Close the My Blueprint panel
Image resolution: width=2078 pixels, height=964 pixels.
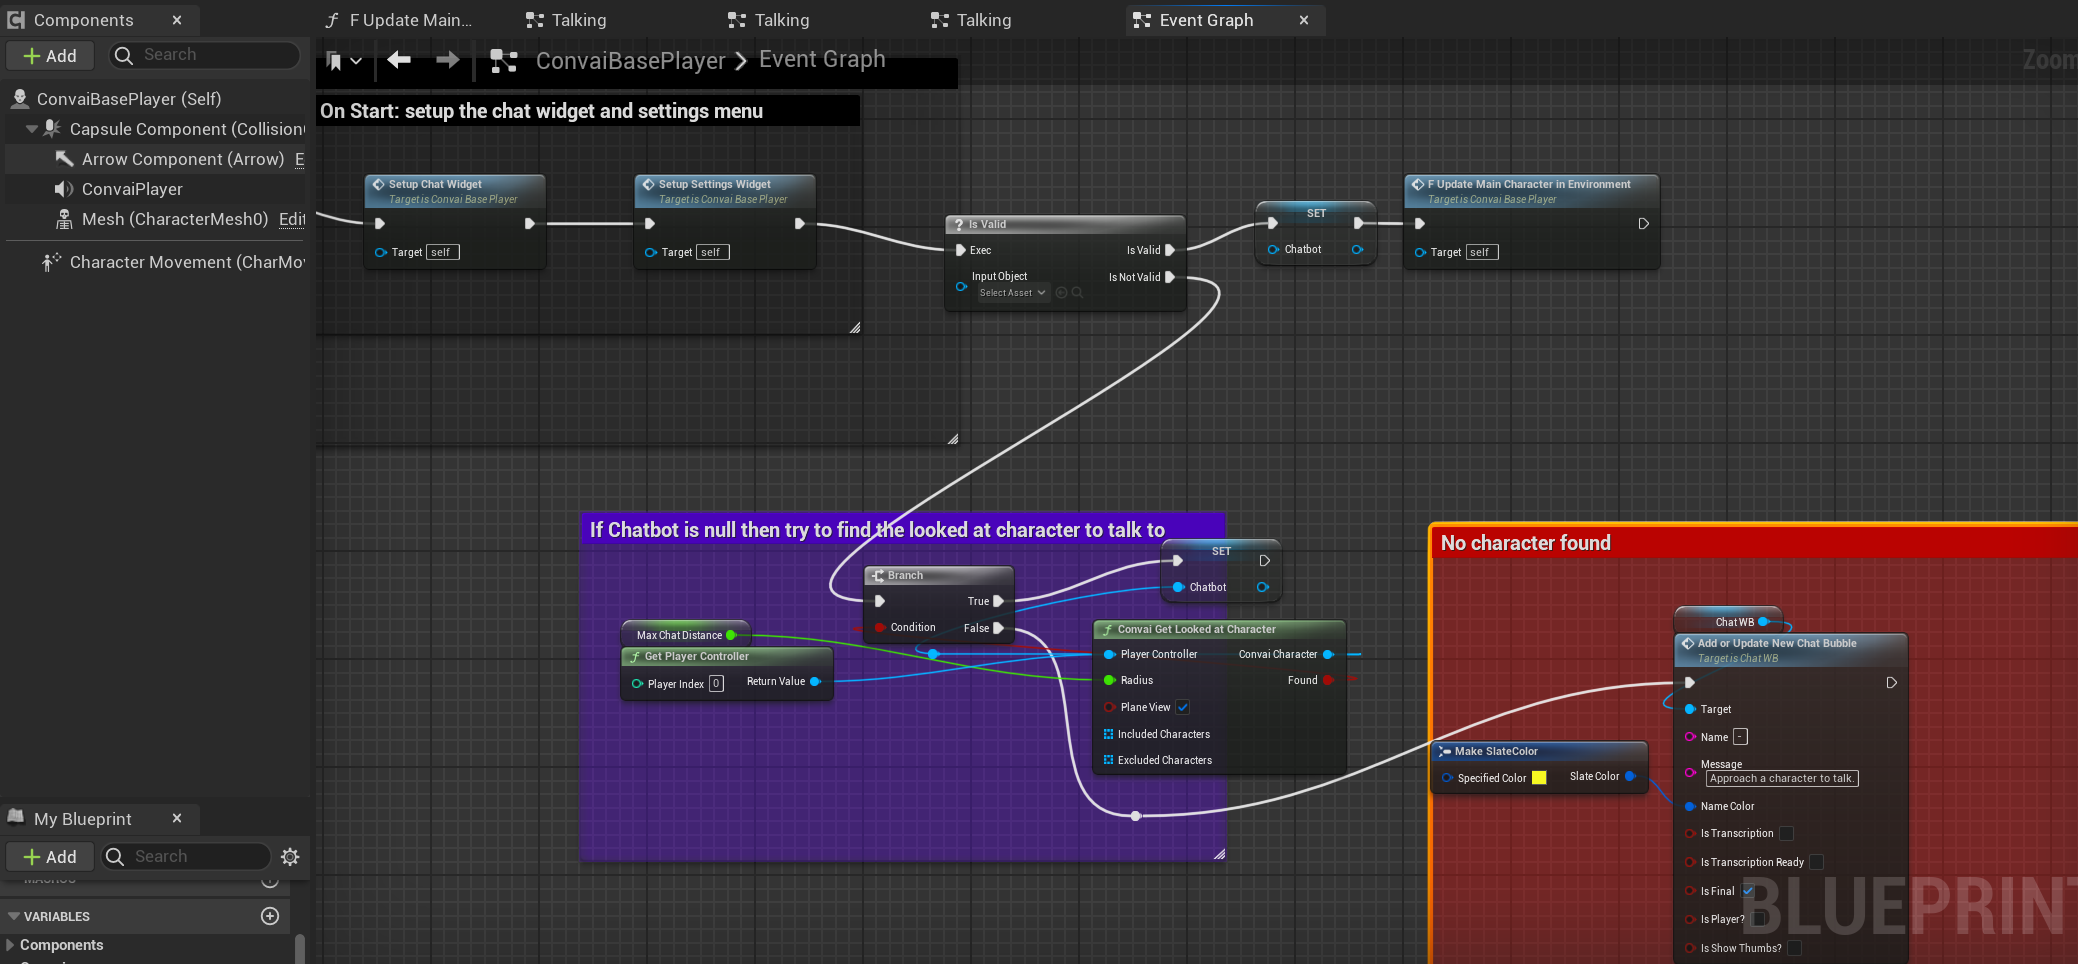tap(177, 818)
